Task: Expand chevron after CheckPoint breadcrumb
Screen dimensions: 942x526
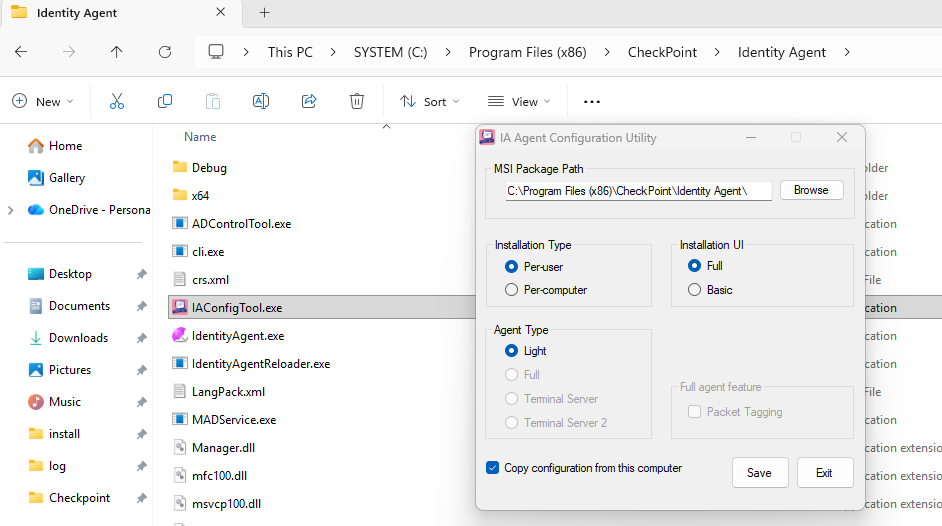Action: tap(717, 52)
